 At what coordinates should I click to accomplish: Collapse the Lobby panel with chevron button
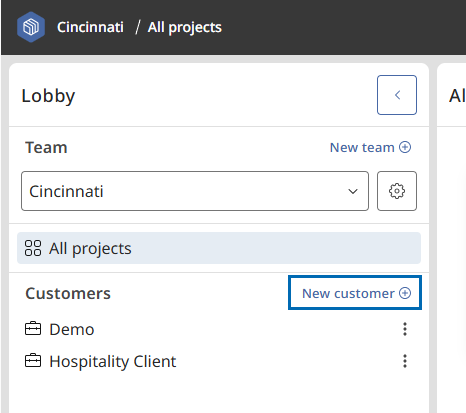[397, 95]
